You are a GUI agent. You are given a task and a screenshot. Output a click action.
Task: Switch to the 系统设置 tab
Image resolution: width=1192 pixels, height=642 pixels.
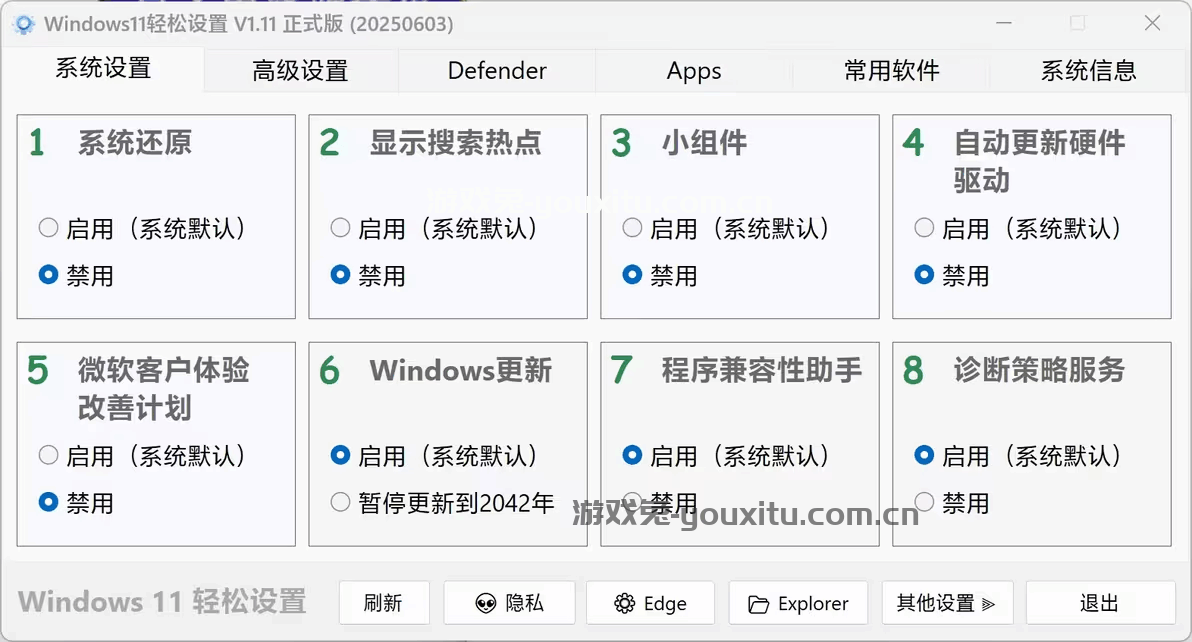click(103, 68)
